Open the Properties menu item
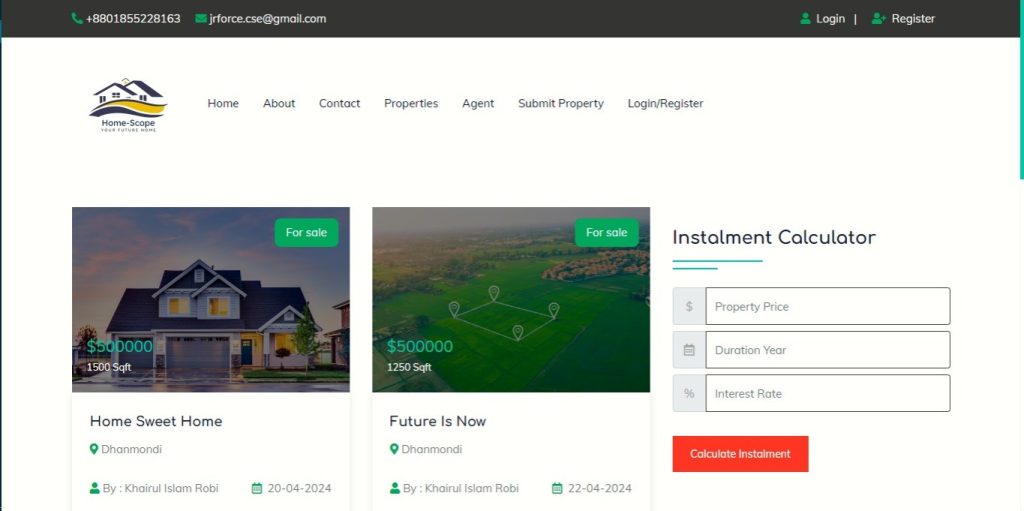 coord(411,103)
